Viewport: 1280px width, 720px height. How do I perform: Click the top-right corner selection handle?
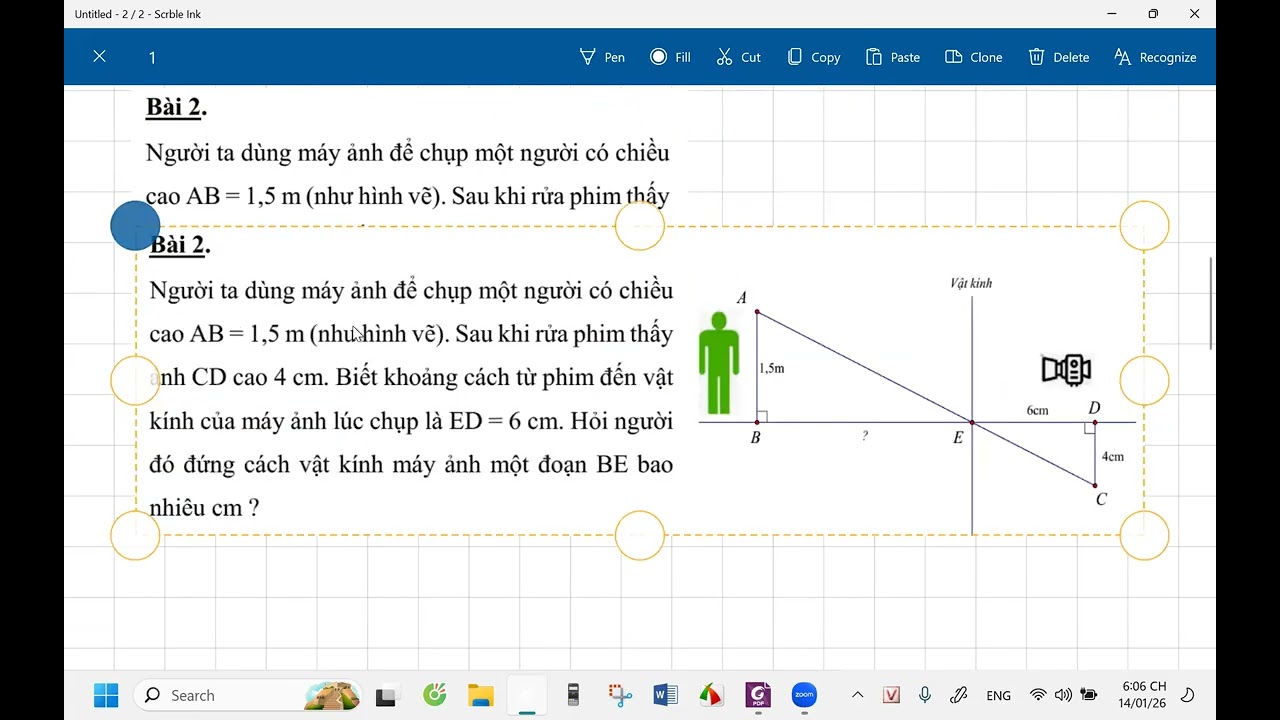click(1144, 226)
